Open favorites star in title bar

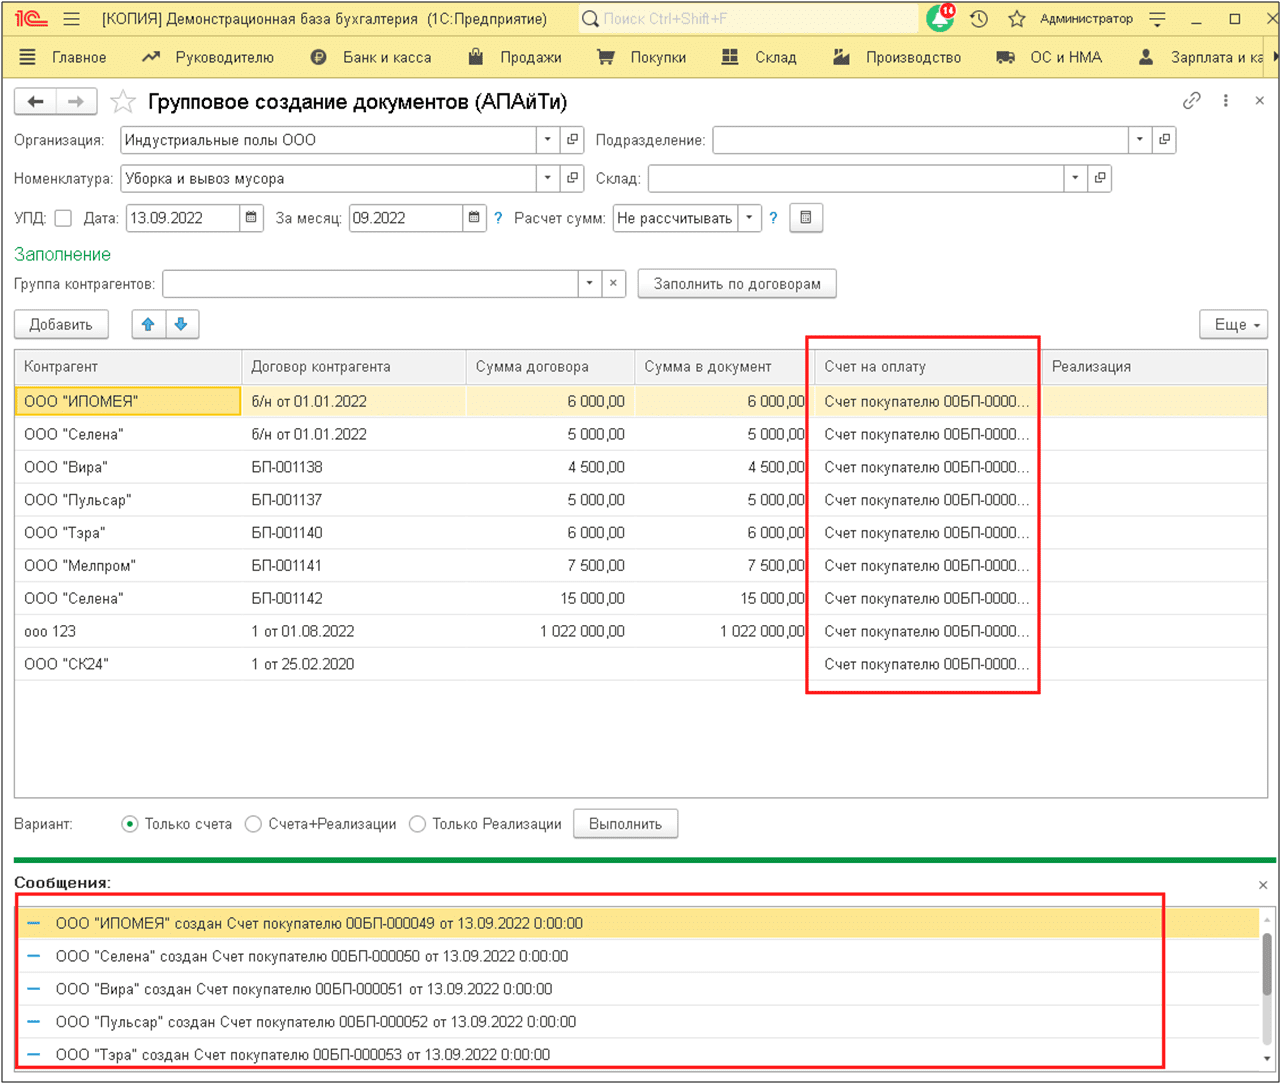click(1017, 19)
